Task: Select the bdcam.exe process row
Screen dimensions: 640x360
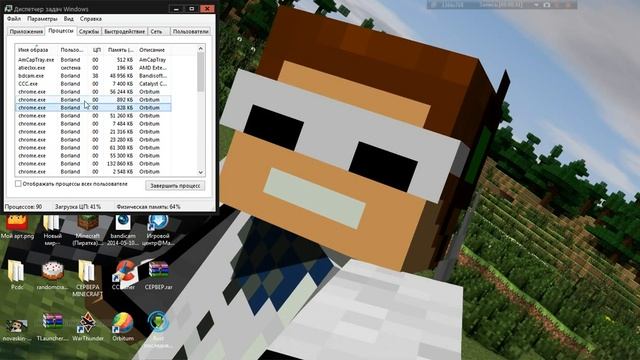Action: pos(93,76)
